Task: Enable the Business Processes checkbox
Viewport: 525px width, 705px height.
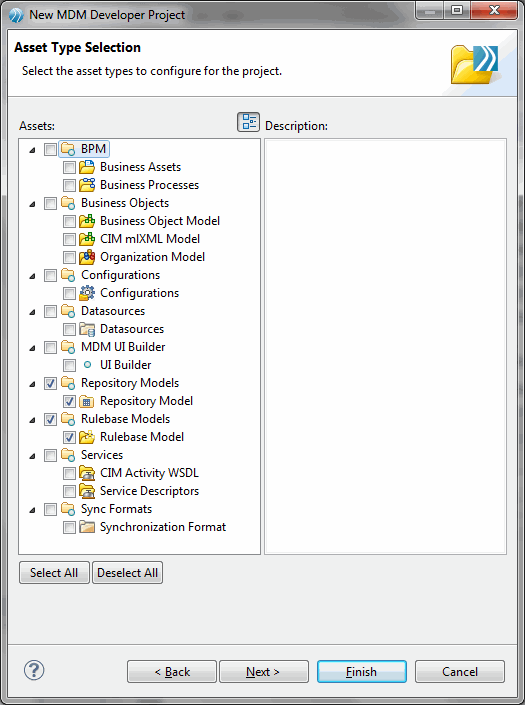Action: (x=69, y=185)
